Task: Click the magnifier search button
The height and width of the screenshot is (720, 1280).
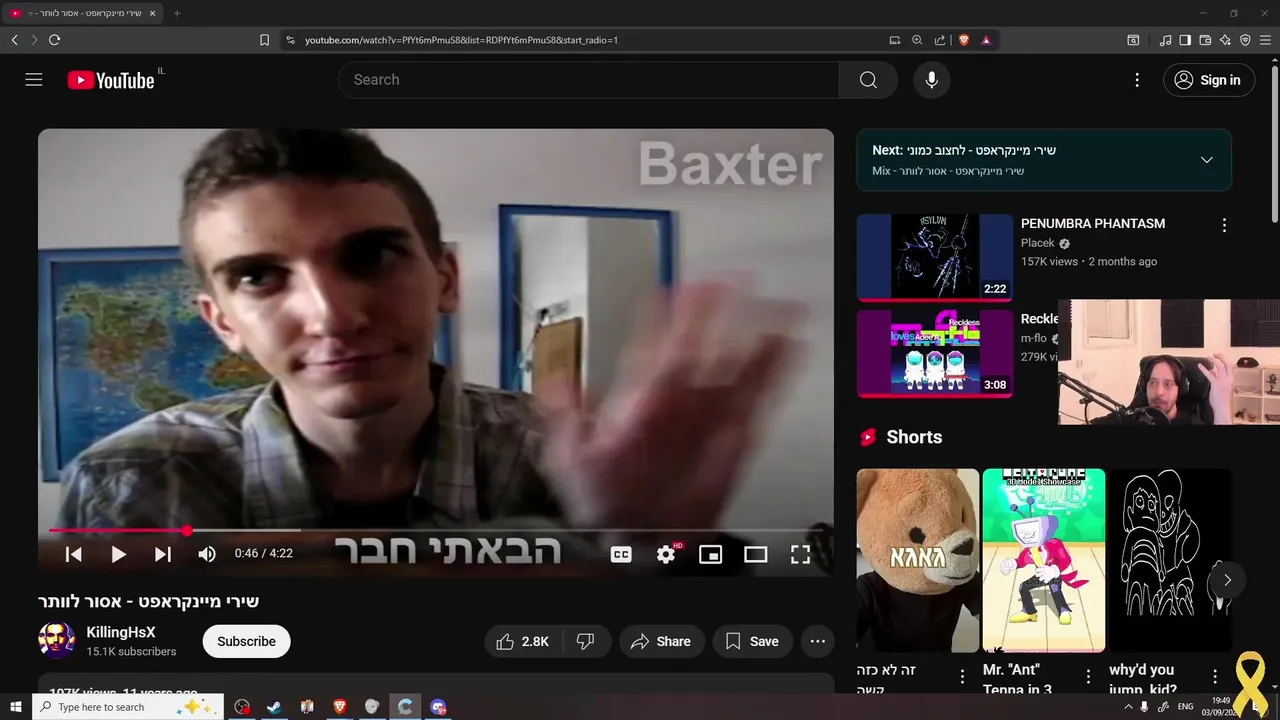Action: [x=868, y=80]
